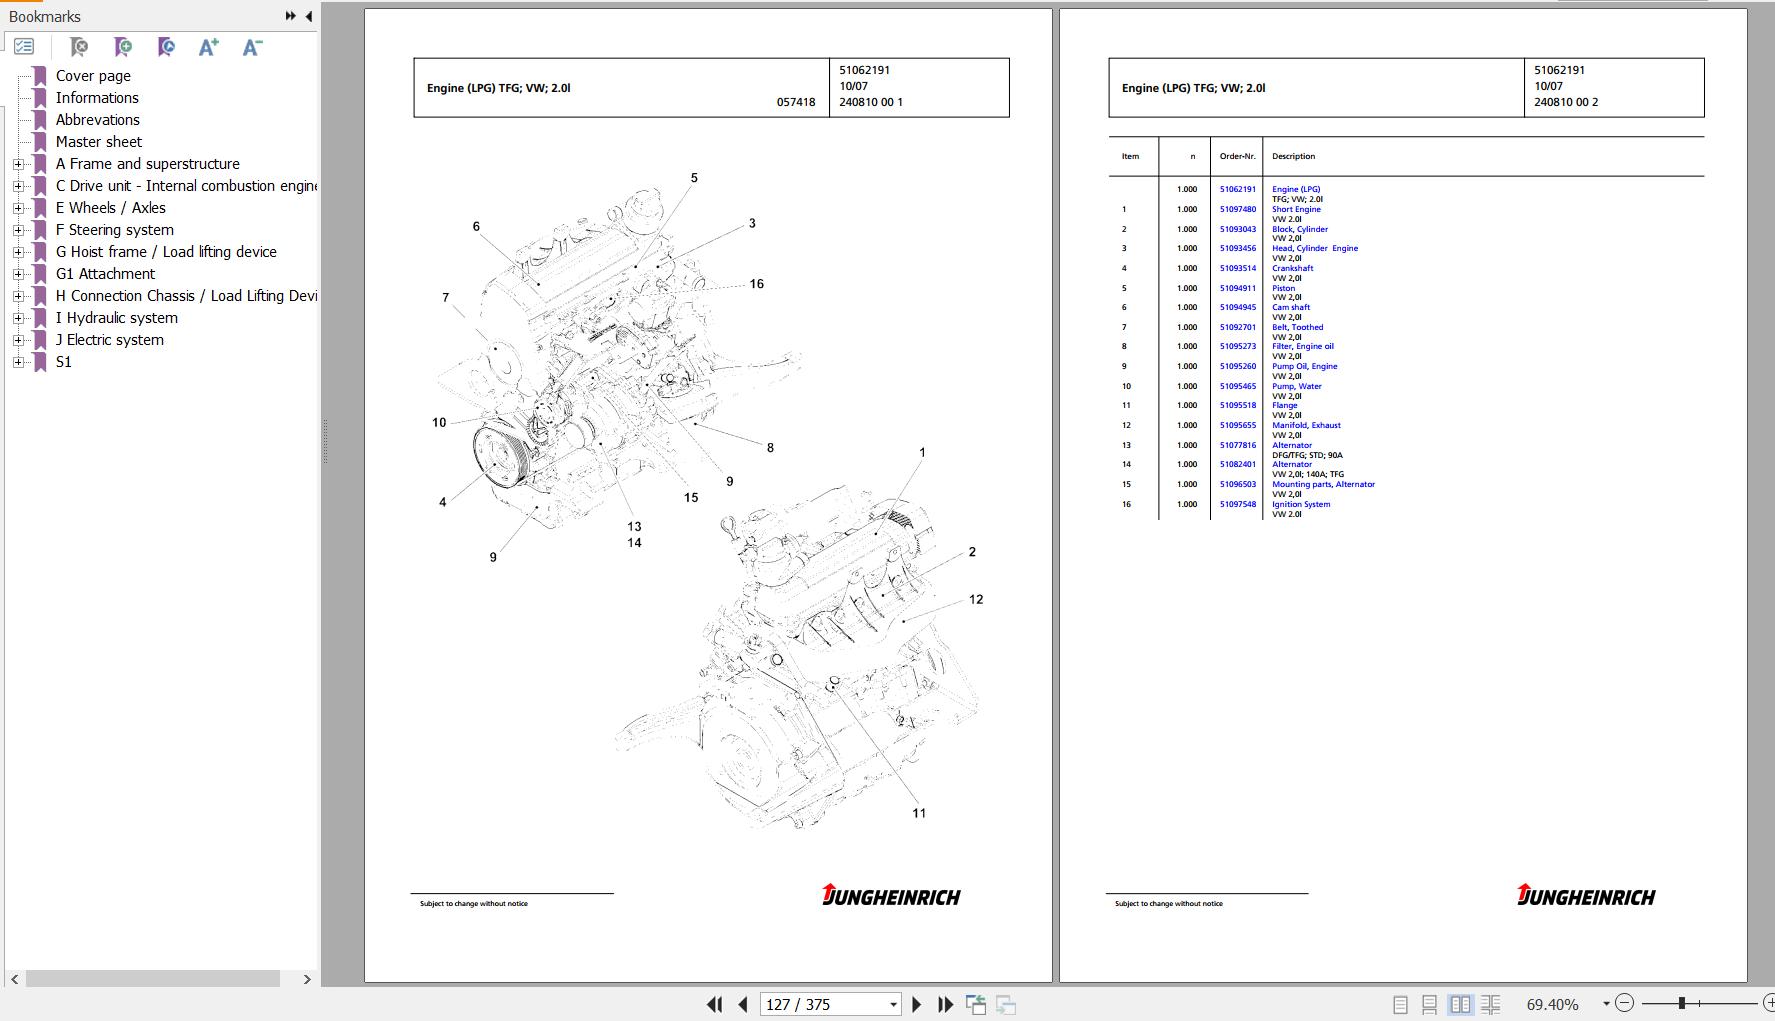Adjust the zoom slider handle
Image resolution: width=1775 pixels, height=1021 pixels.
pos(1682,1003)
